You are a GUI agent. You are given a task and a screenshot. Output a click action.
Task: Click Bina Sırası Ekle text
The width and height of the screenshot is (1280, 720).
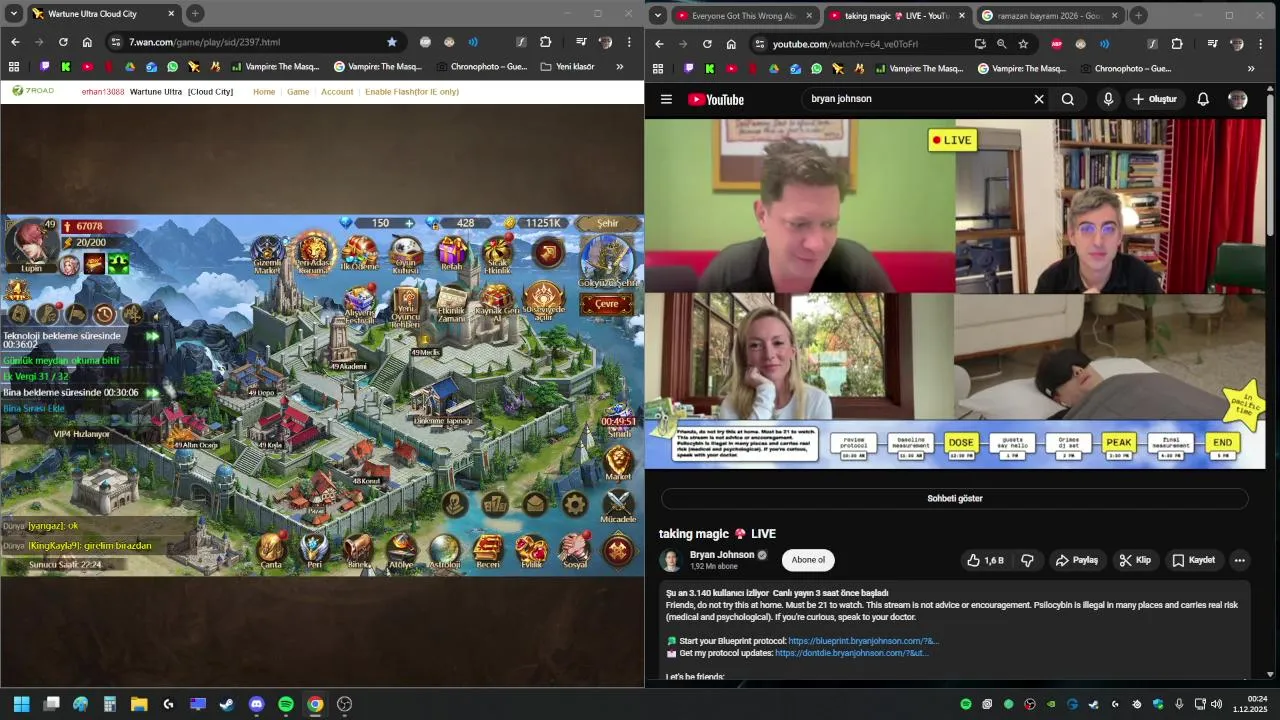[x=34, y=408]
